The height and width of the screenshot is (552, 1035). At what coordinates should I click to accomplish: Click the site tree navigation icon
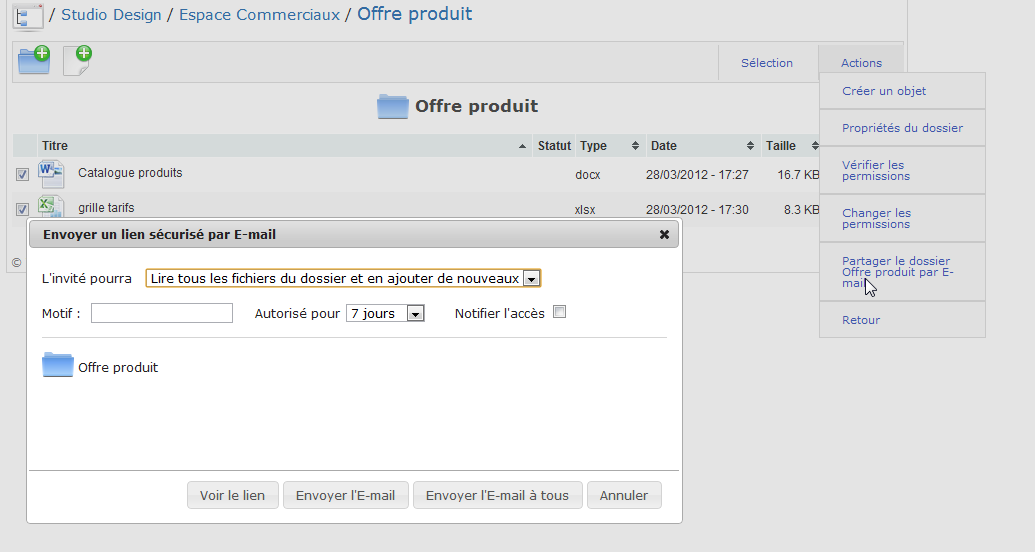[x=29, y=16]
